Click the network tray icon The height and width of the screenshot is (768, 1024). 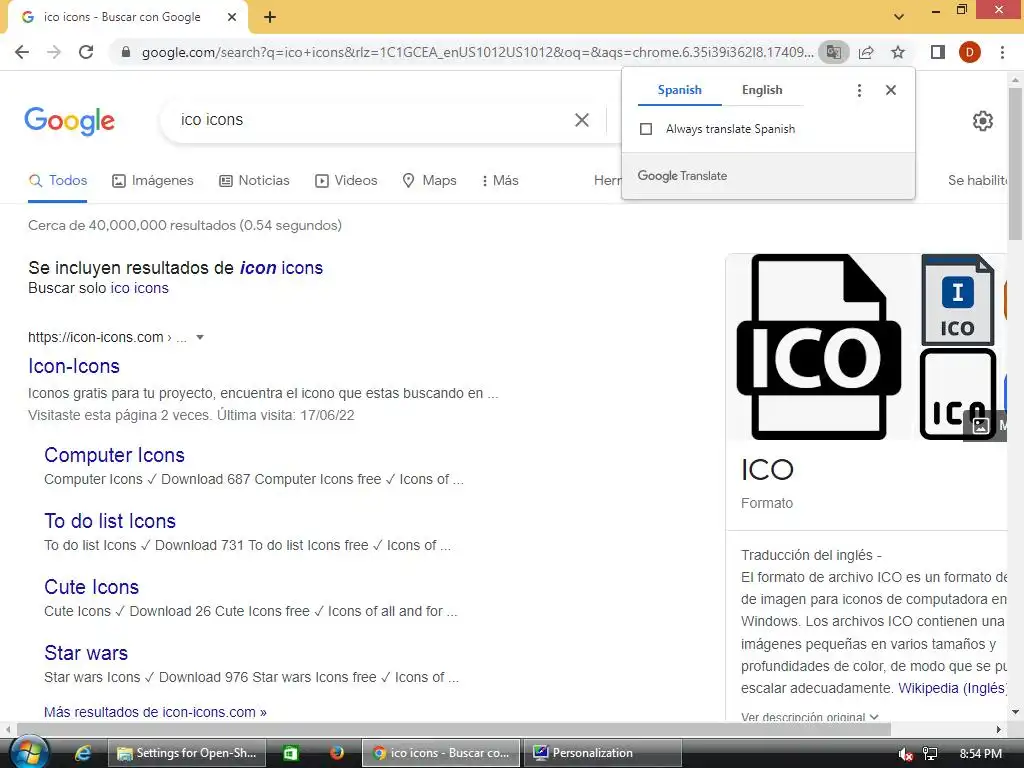point(930,754)
